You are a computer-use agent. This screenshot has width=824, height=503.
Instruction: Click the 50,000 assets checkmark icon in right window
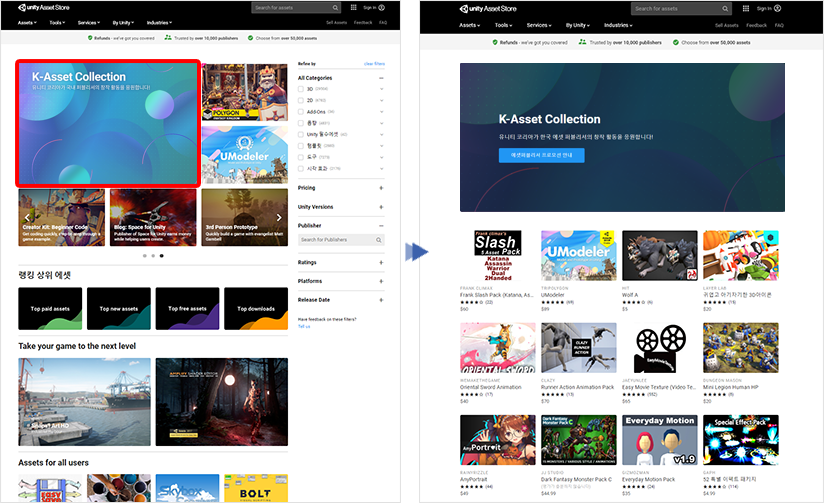pyautogui.click(x=676, y=42)
